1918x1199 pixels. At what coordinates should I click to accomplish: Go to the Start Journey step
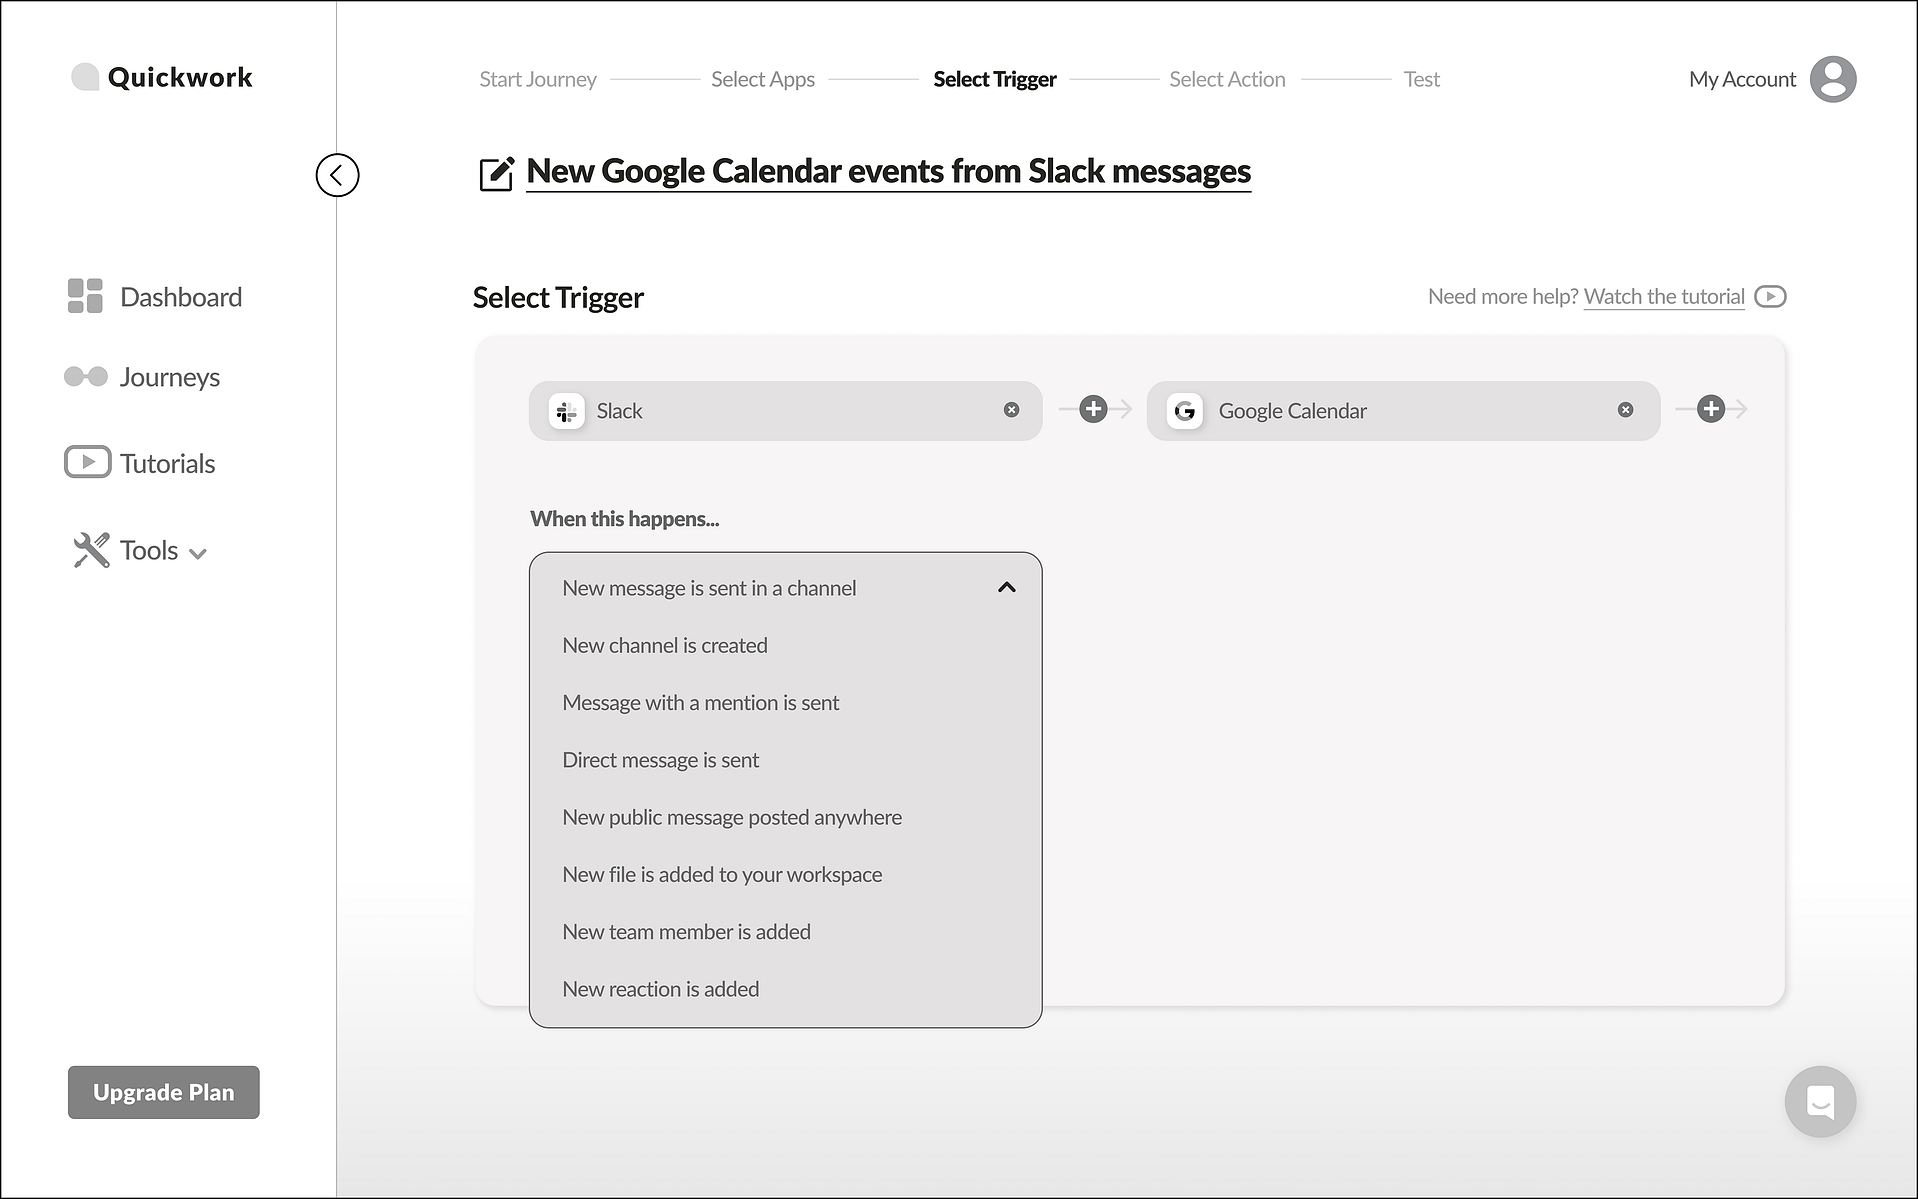click(x=538, y=79)
